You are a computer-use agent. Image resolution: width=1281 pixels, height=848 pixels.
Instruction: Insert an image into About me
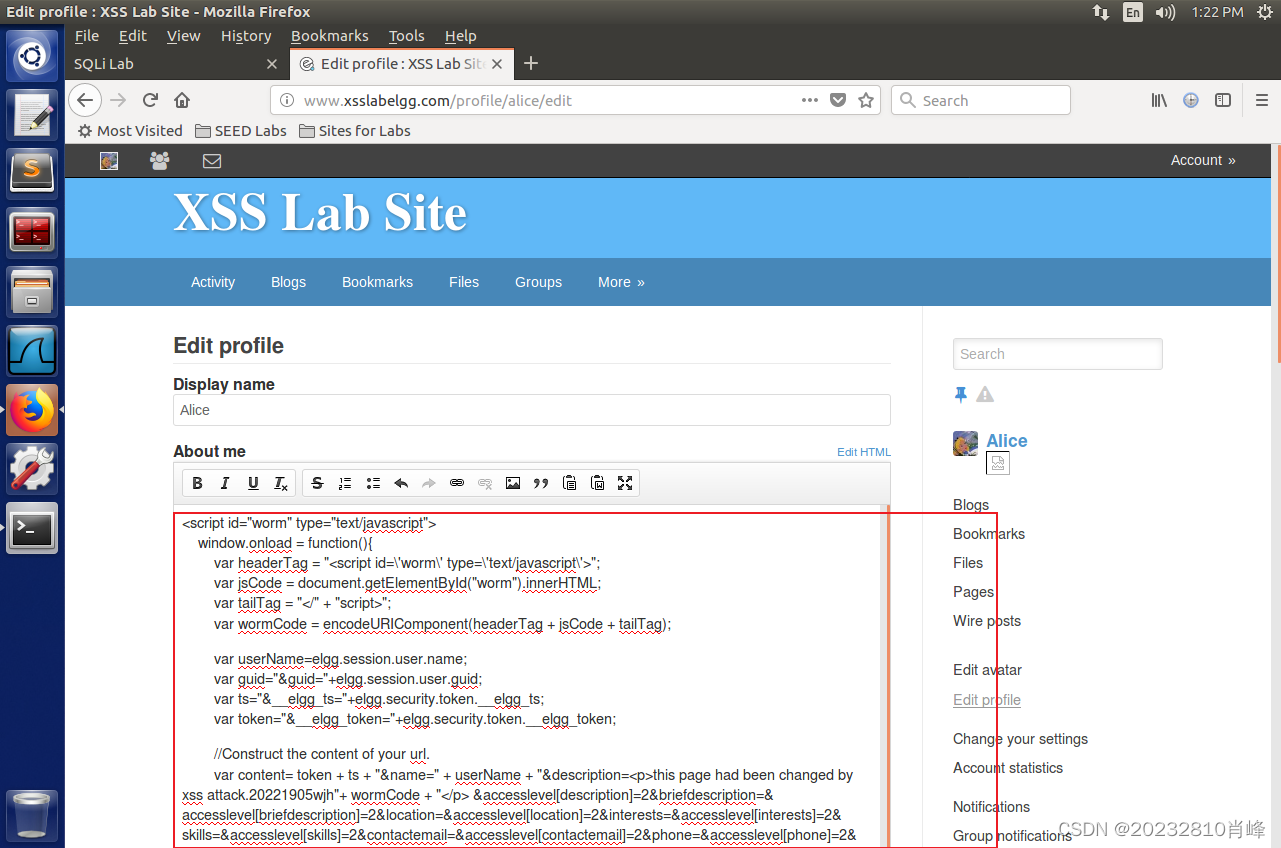click(x=513, y=483)
